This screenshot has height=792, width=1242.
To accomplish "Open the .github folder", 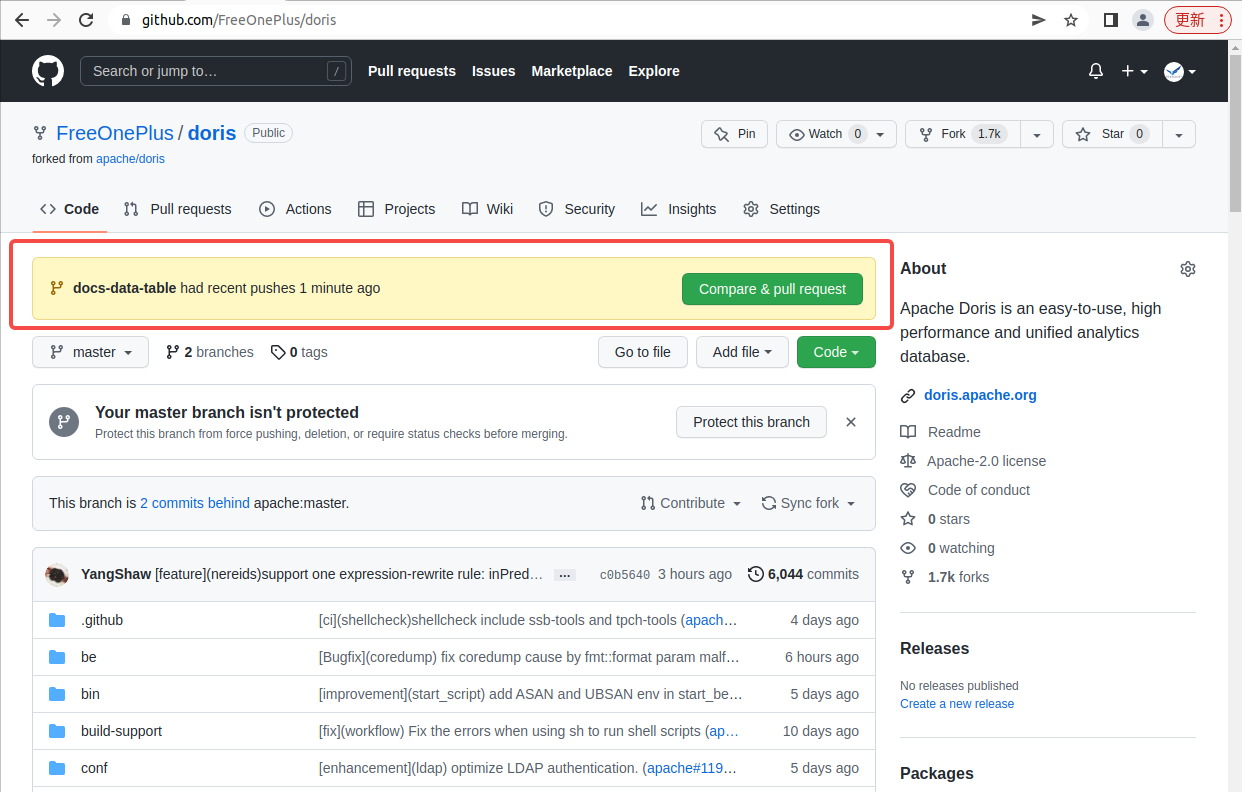I will [x=102, y=620].
